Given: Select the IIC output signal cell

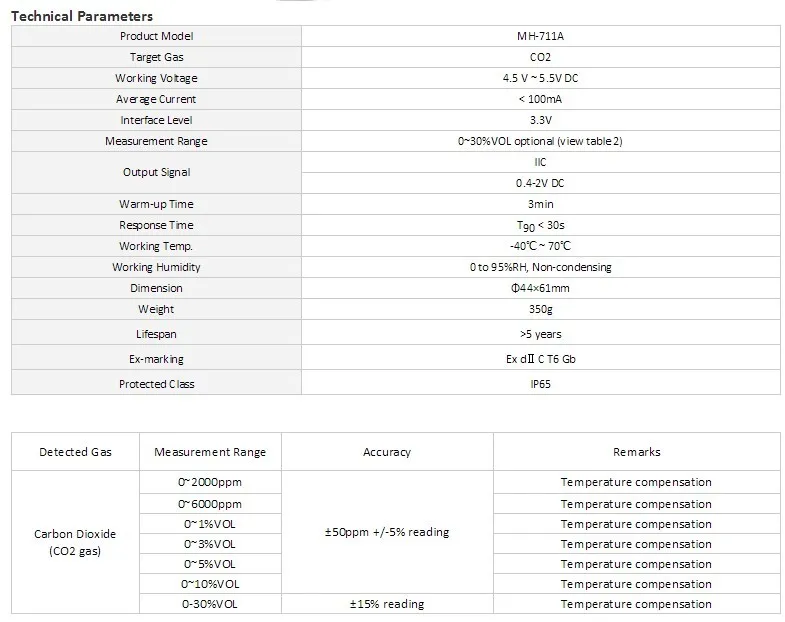Looking at the screenshot, I should click(541, 162).
